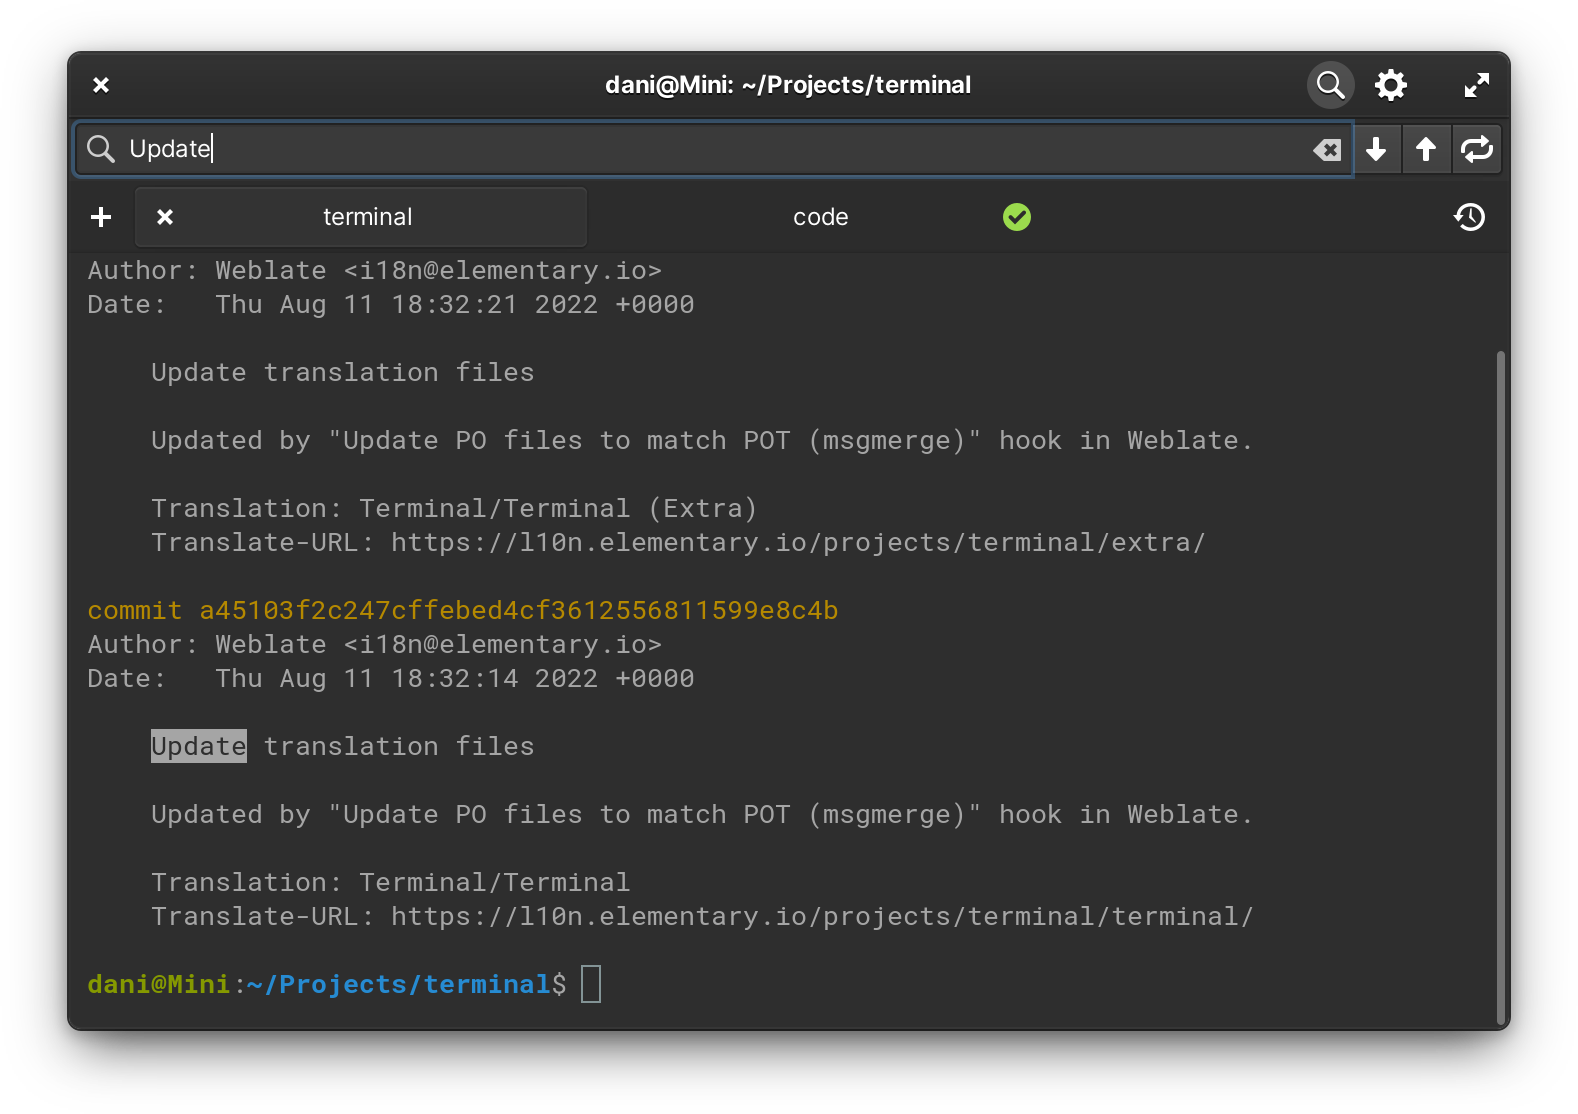
Task: Click the Date 18:32:21 line
Action: [391, 304]
